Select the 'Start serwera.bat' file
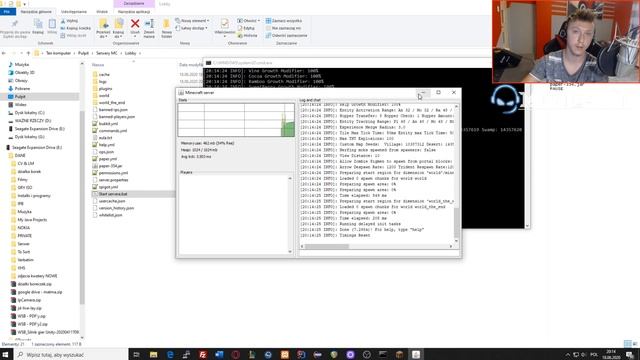The image size is (640, 360). point(113,194)
